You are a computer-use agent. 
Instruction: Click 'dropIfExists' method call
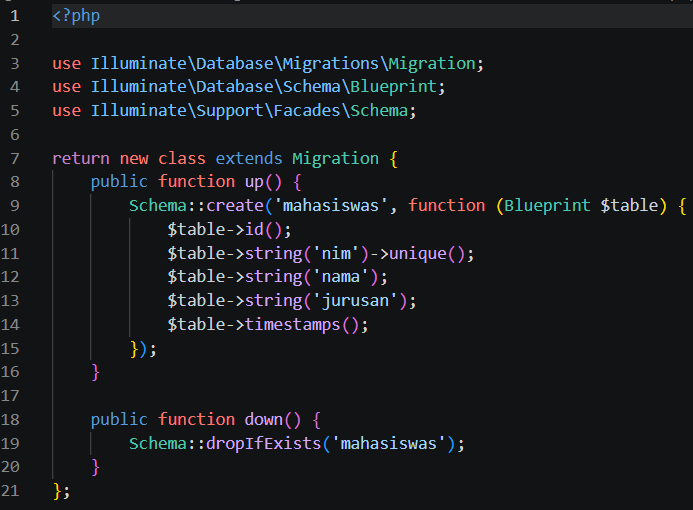click(x=263, y=443)
